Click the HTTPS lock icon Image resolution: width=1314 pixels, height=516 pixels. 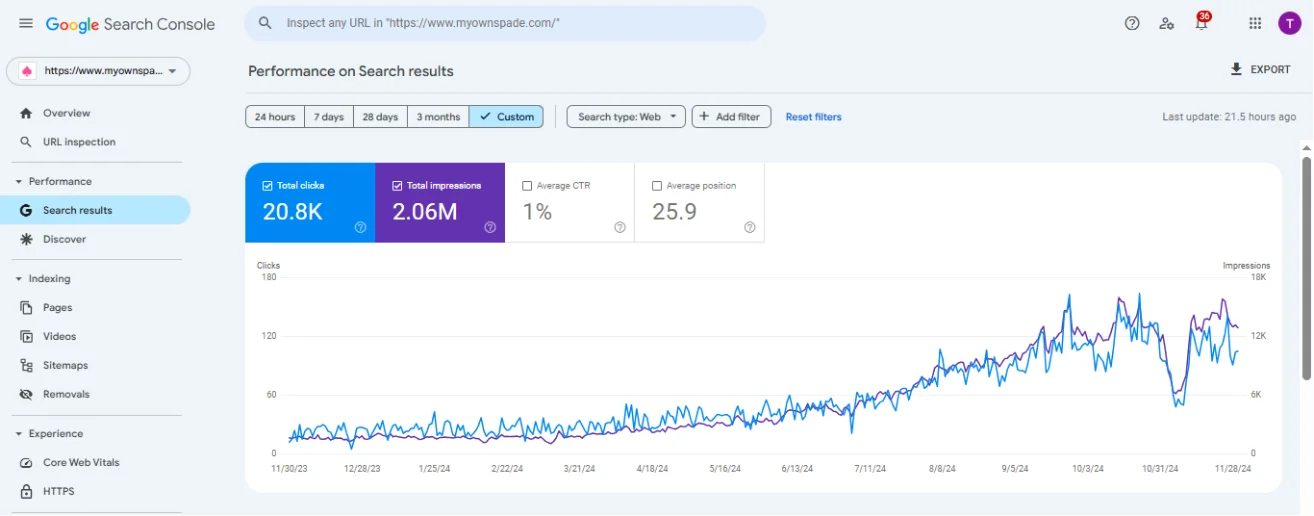point(26,491)
